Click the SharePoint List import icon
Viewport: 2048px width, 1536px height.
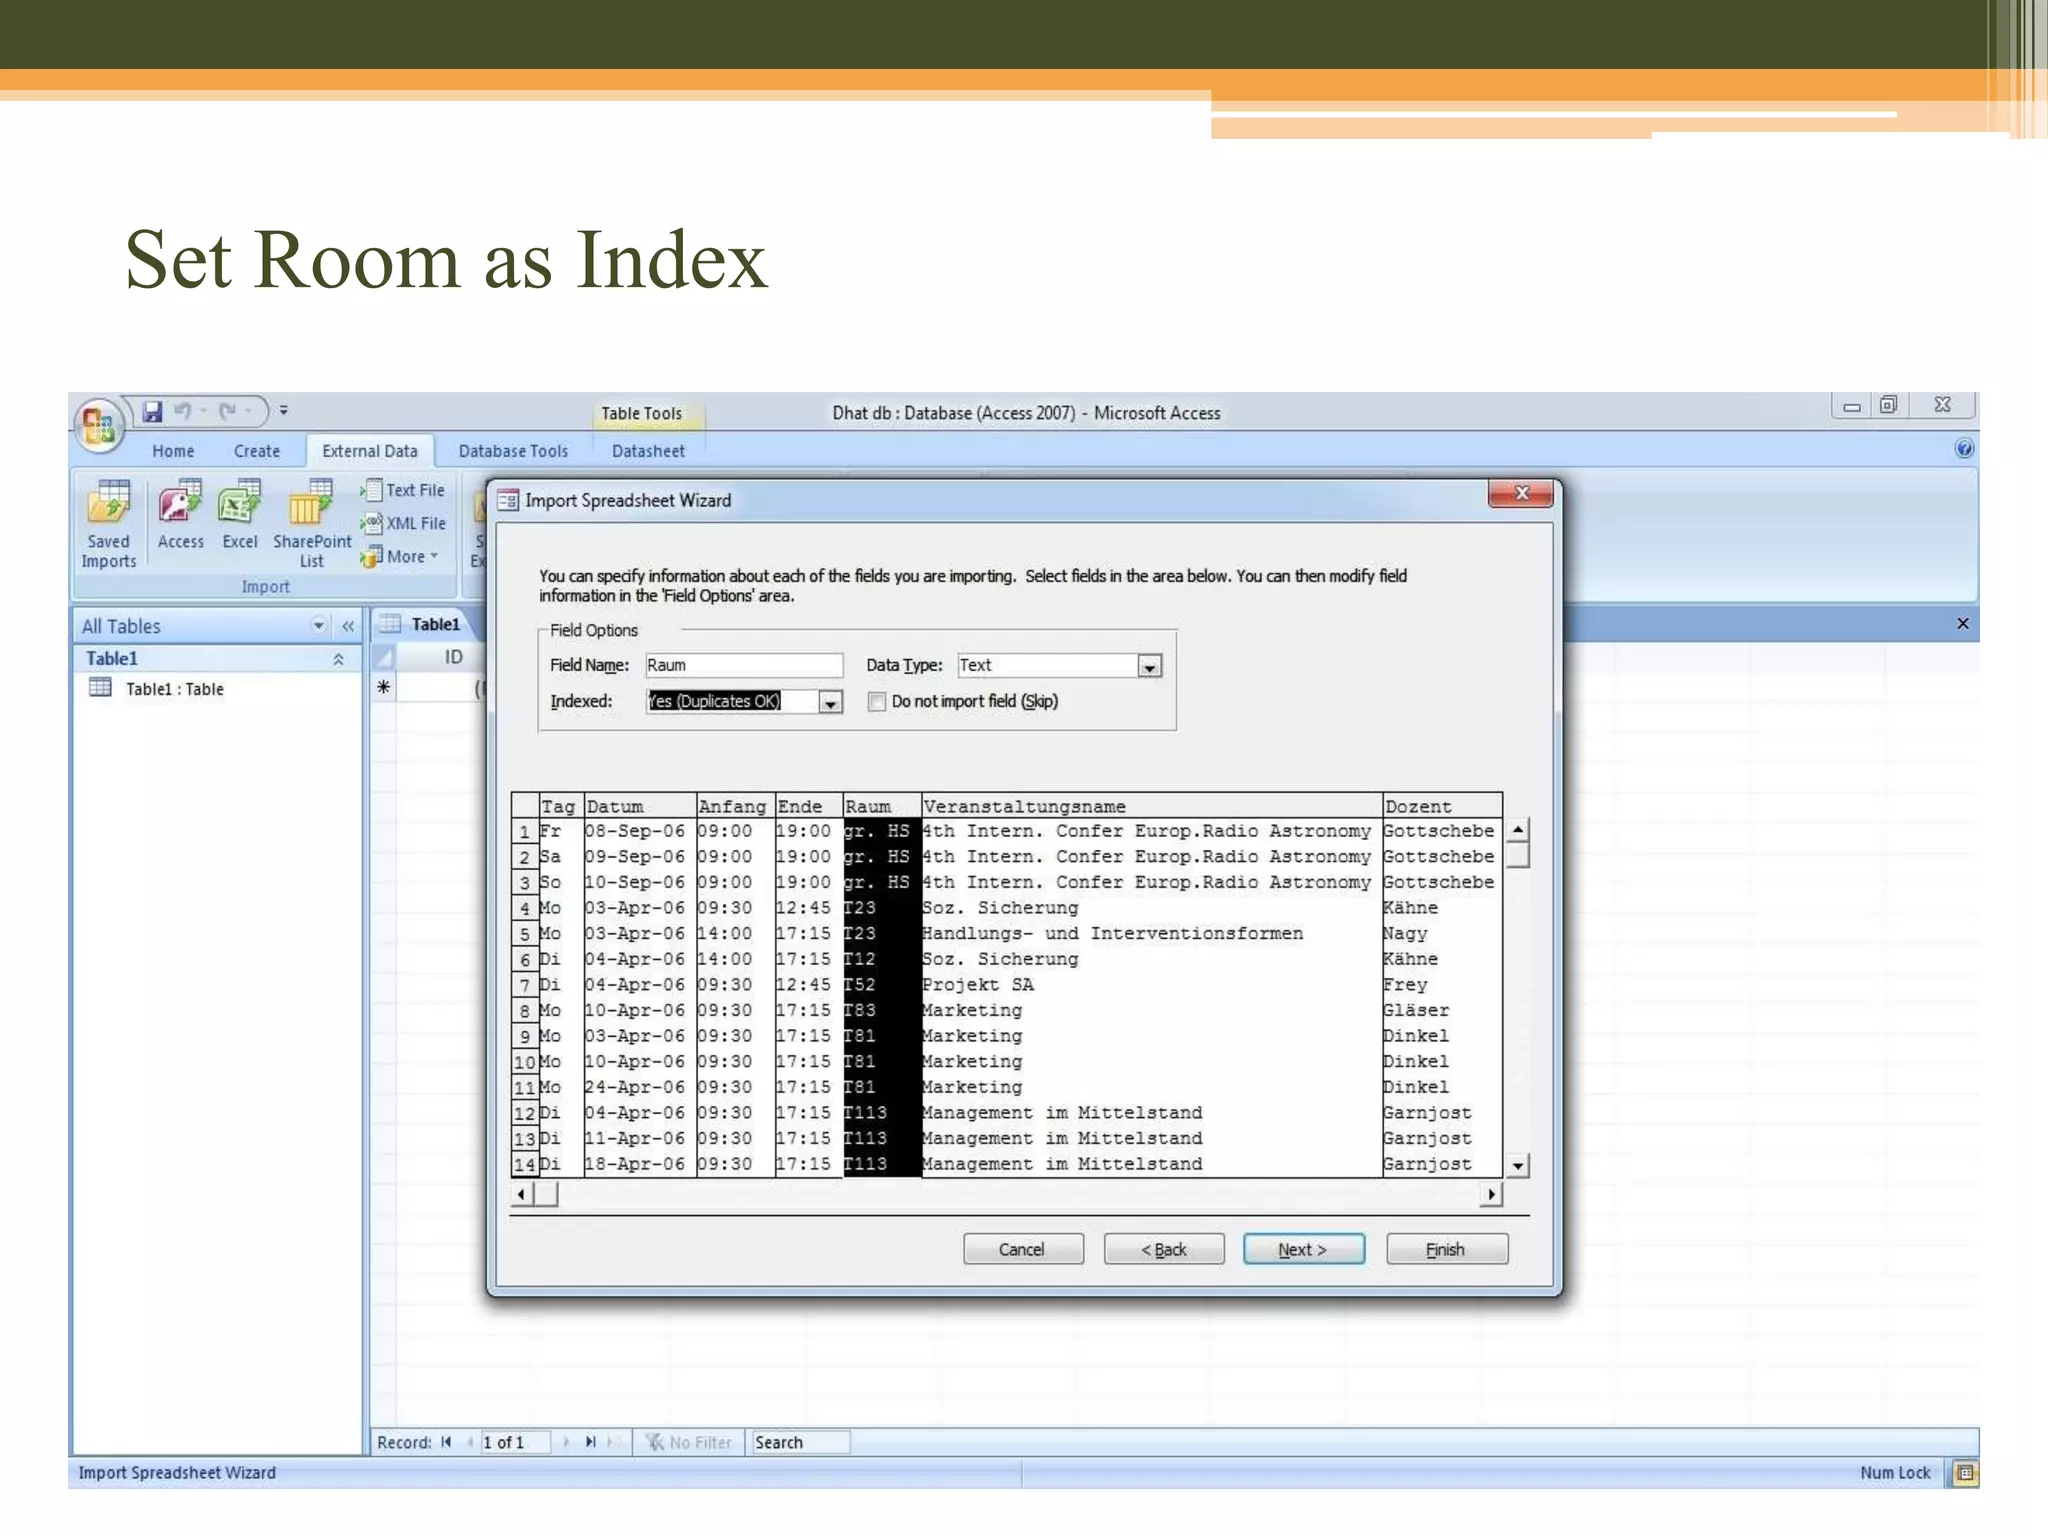[x=312, y=525]
